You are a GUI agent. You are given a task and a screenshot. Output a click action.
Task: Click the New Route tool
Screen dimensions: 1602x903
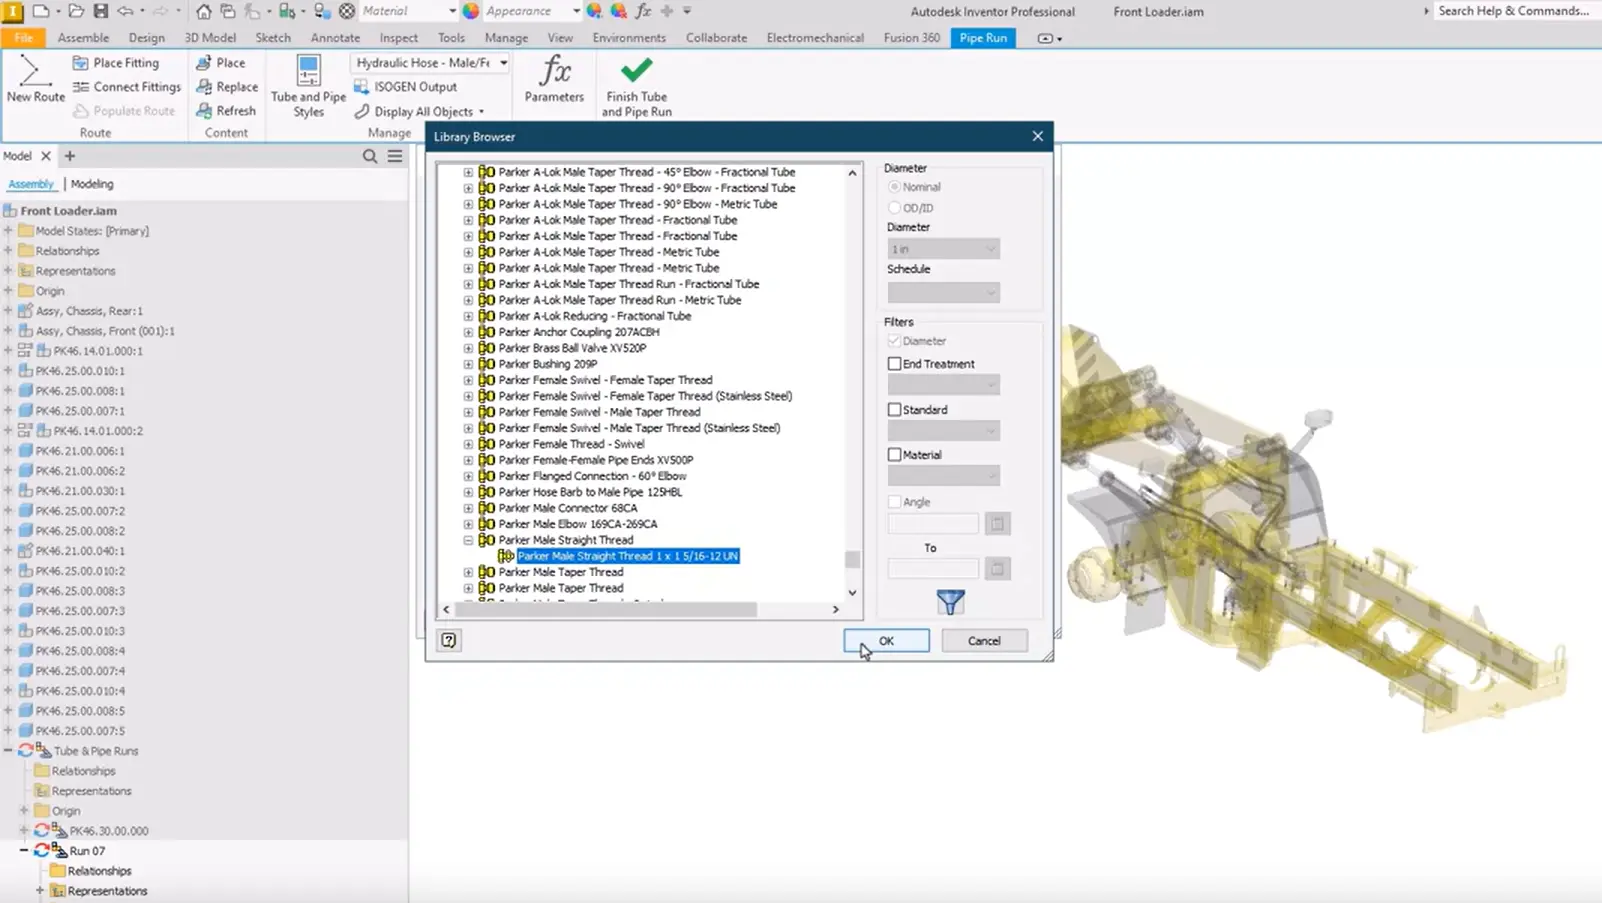click(35, 80)
